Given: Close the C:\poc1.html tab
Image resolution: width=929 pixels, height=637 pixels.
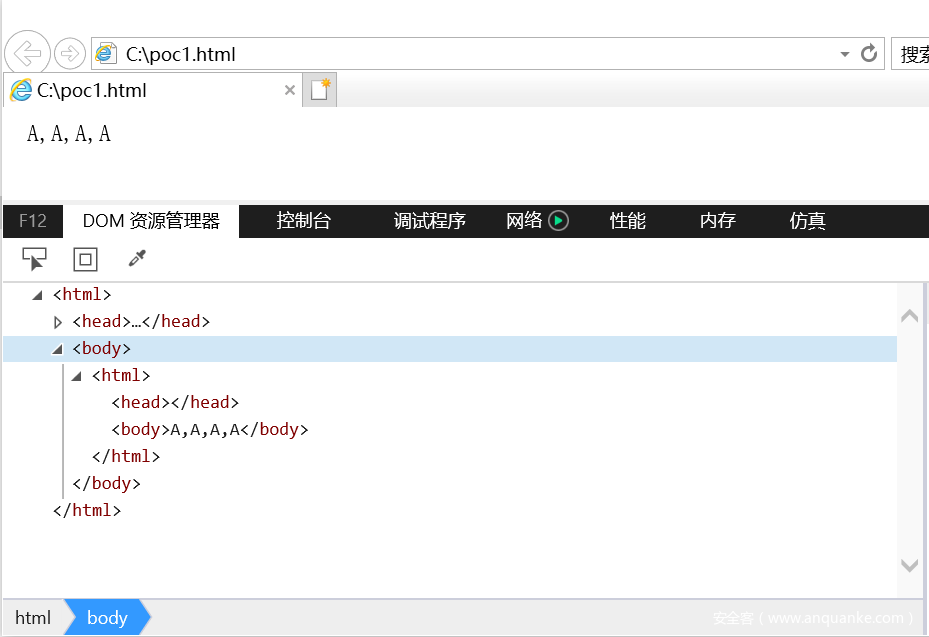Looking at the screenshot, I should tap(290, 90).
